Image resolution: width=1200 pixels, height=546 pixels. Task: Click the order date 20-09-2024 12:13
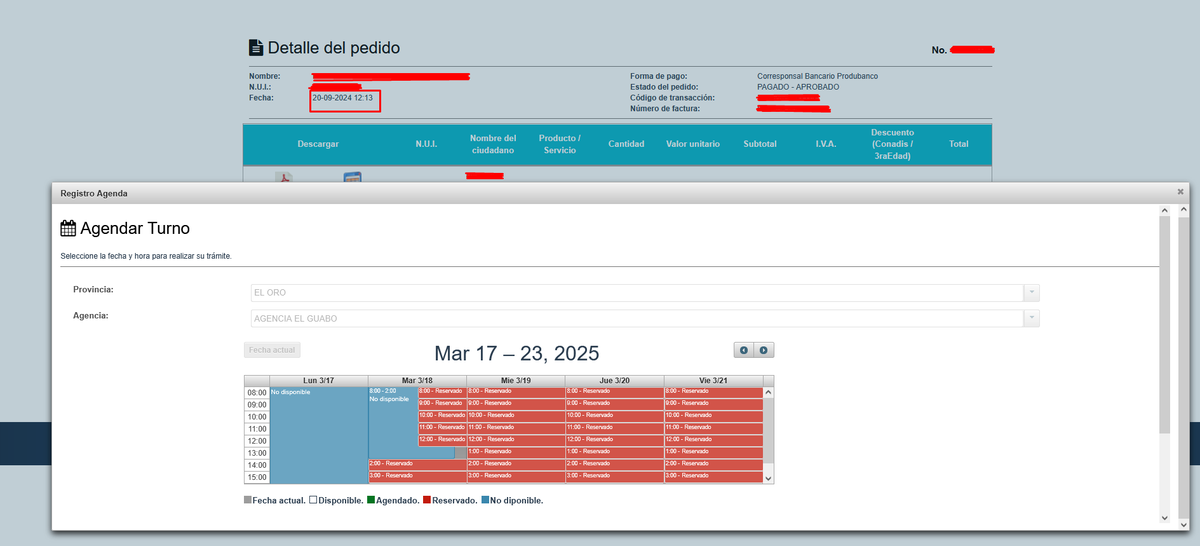pos(343,98)
